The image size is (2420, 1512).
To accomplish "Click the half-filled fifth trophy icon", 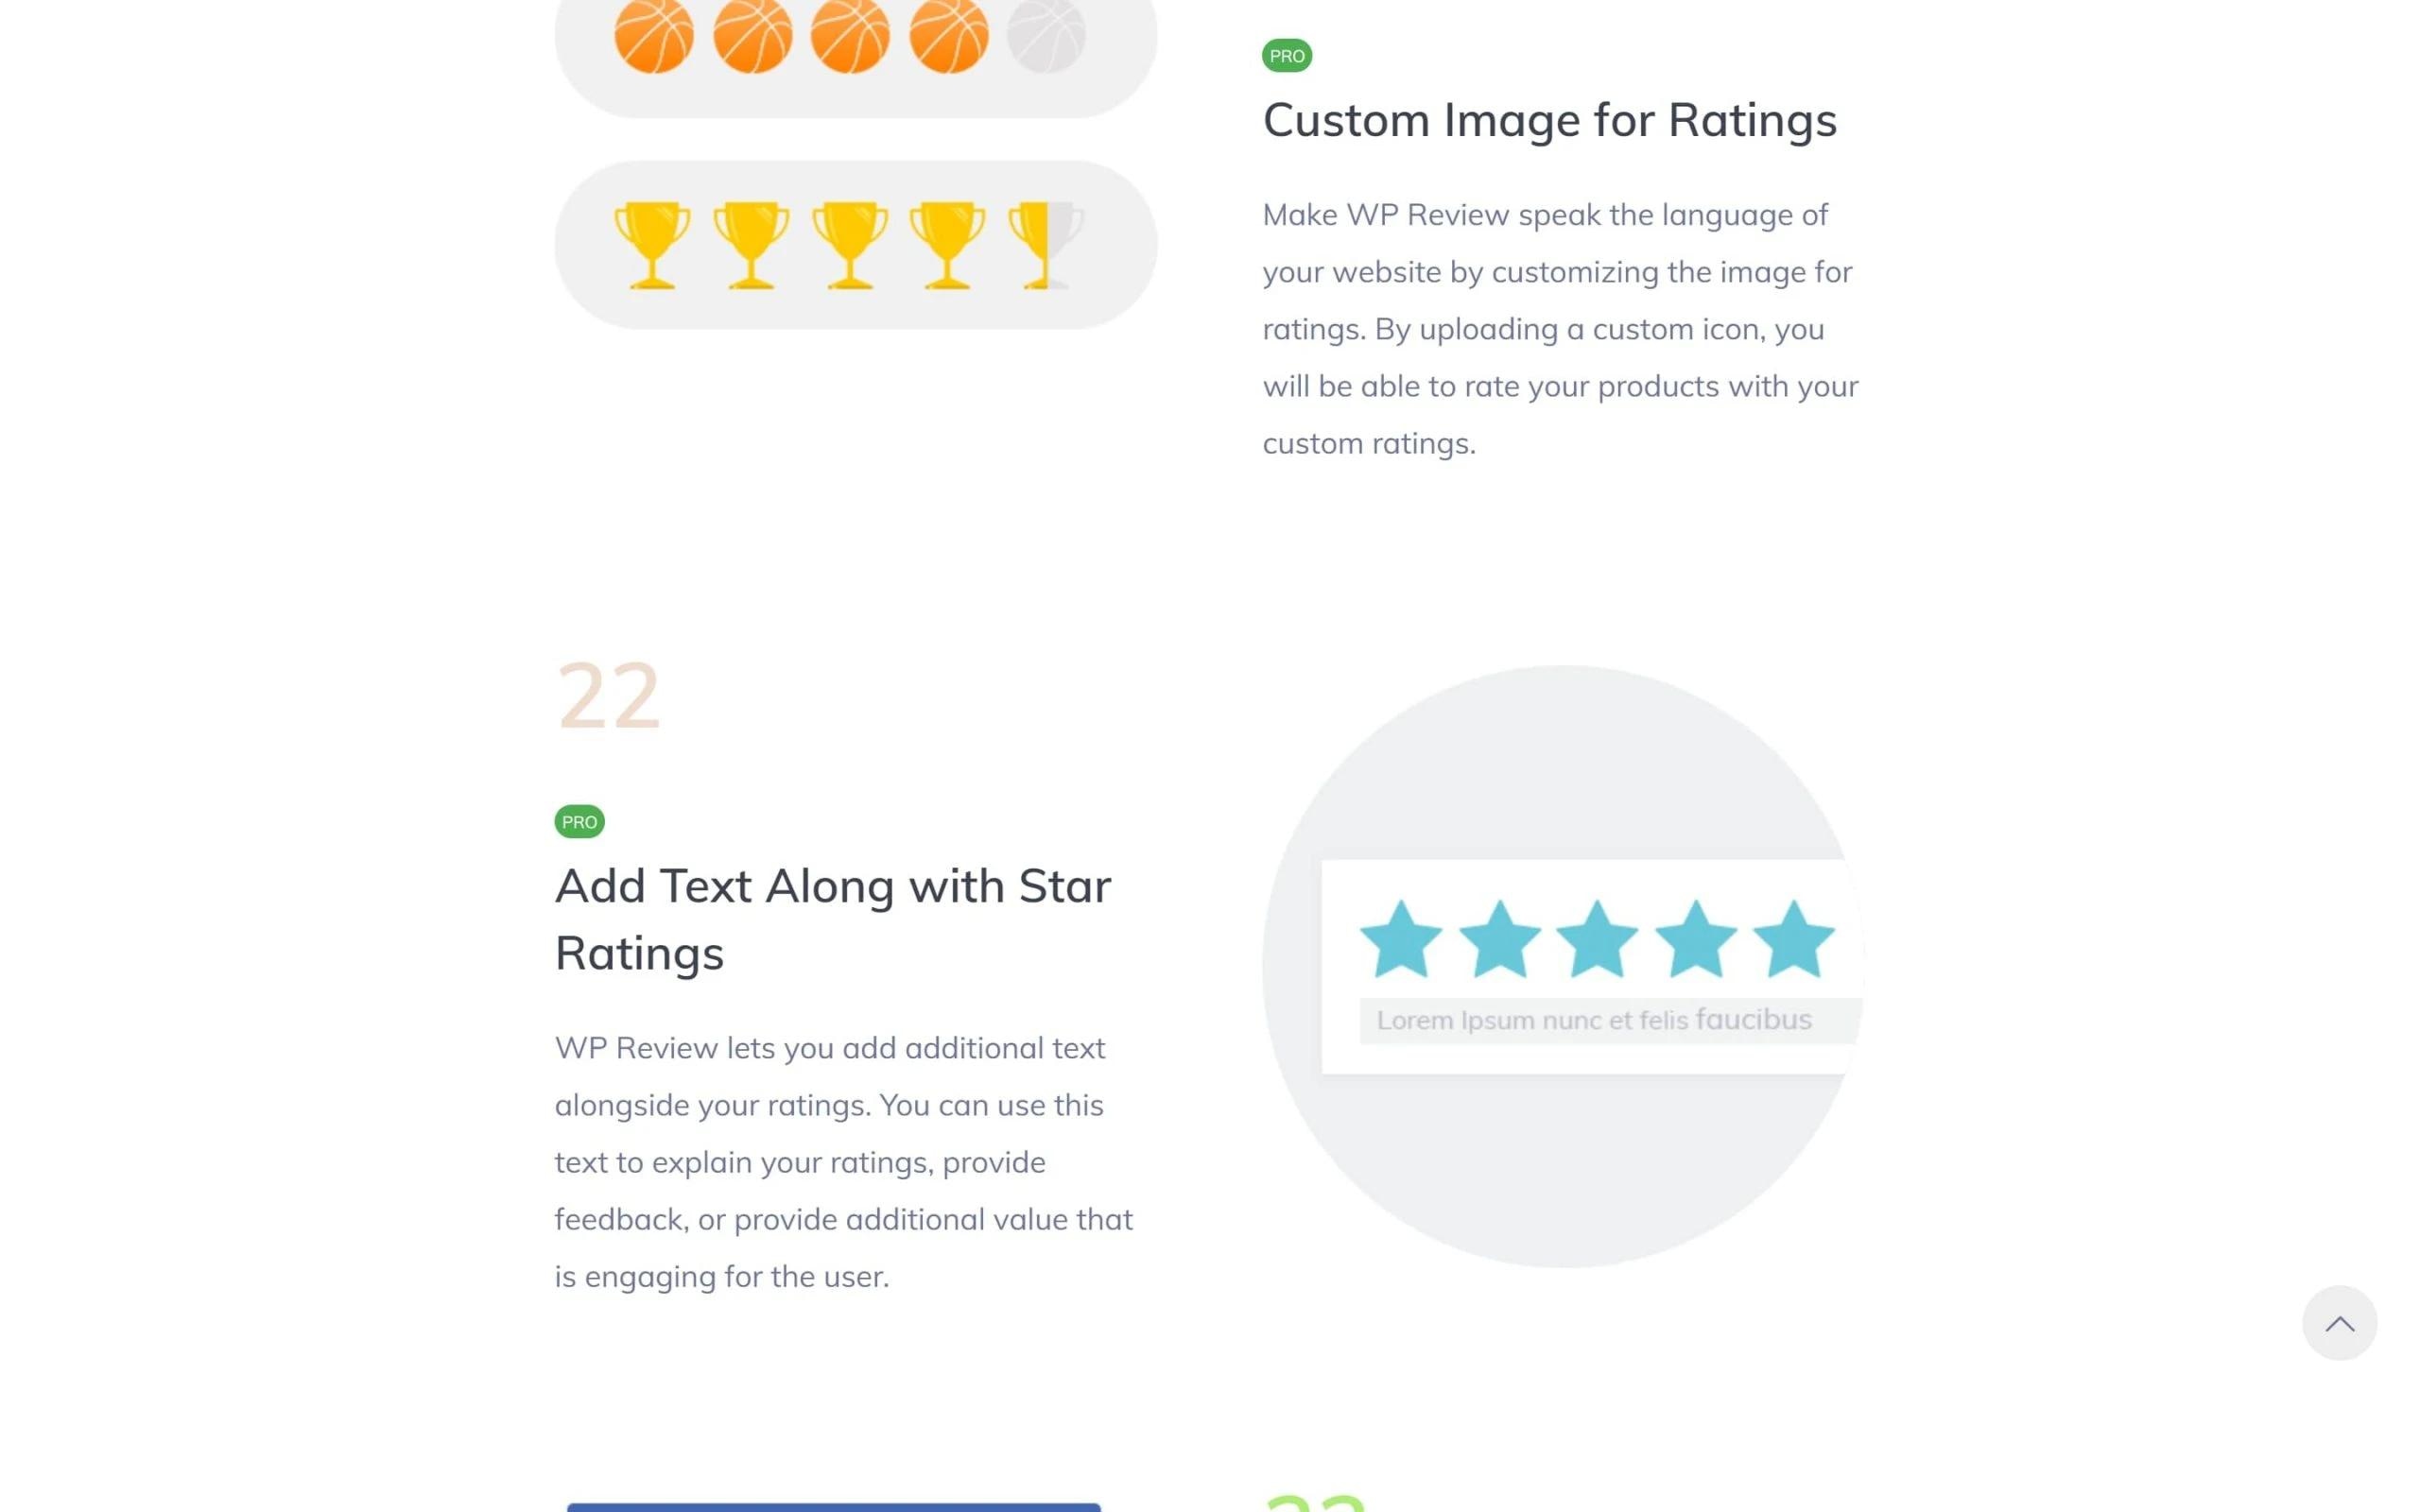I will click(1045, 245).
